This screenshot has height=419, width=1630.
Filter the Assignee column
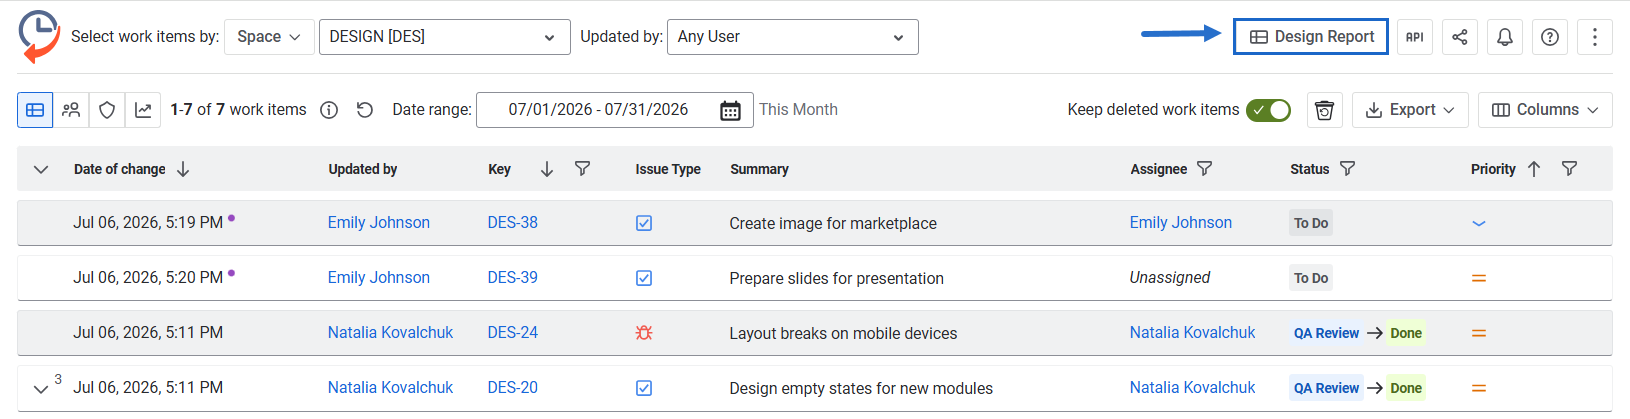(1205, 169)
